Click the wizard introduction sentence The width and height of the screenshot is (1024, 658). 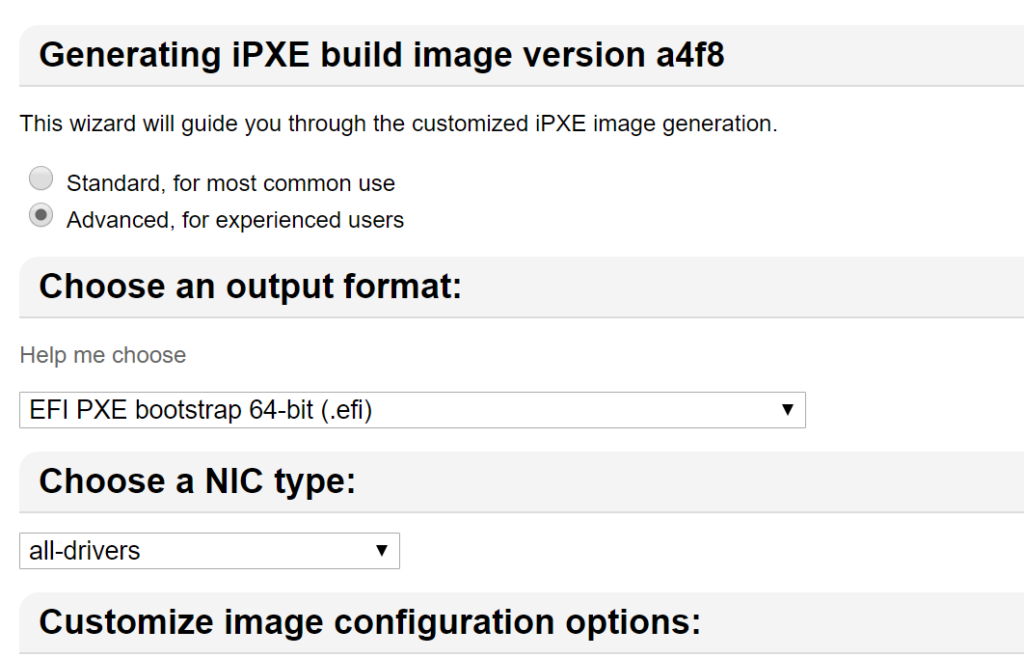coord(398,125)
